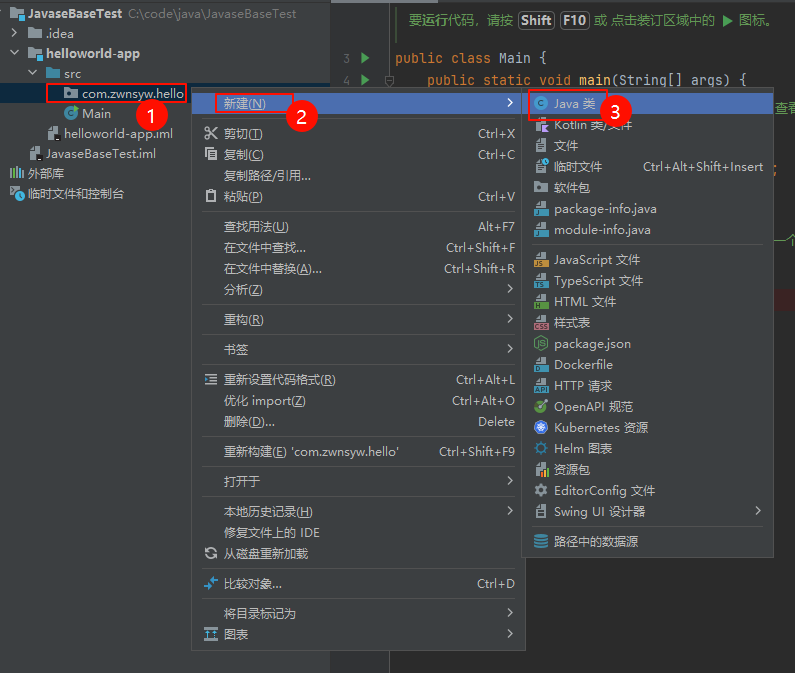Click the Paste clipboard icon
This screenshot has width=795, height=673.
point(210,196)
